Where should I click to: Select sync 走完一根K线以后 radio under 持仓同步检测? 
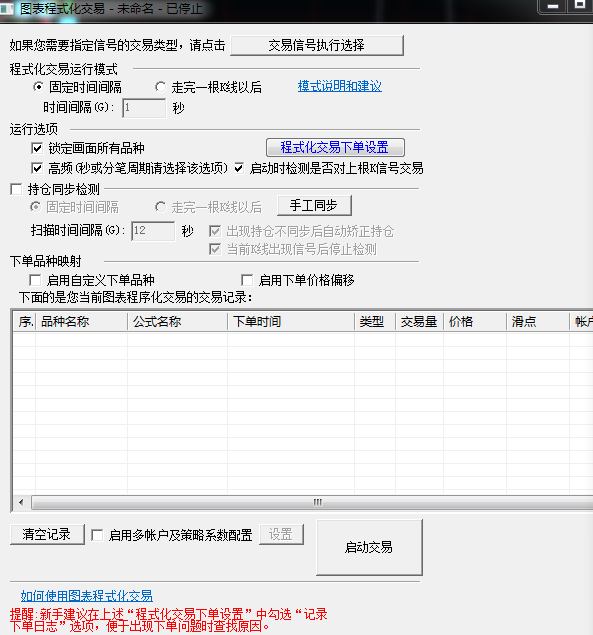point(160,207)
